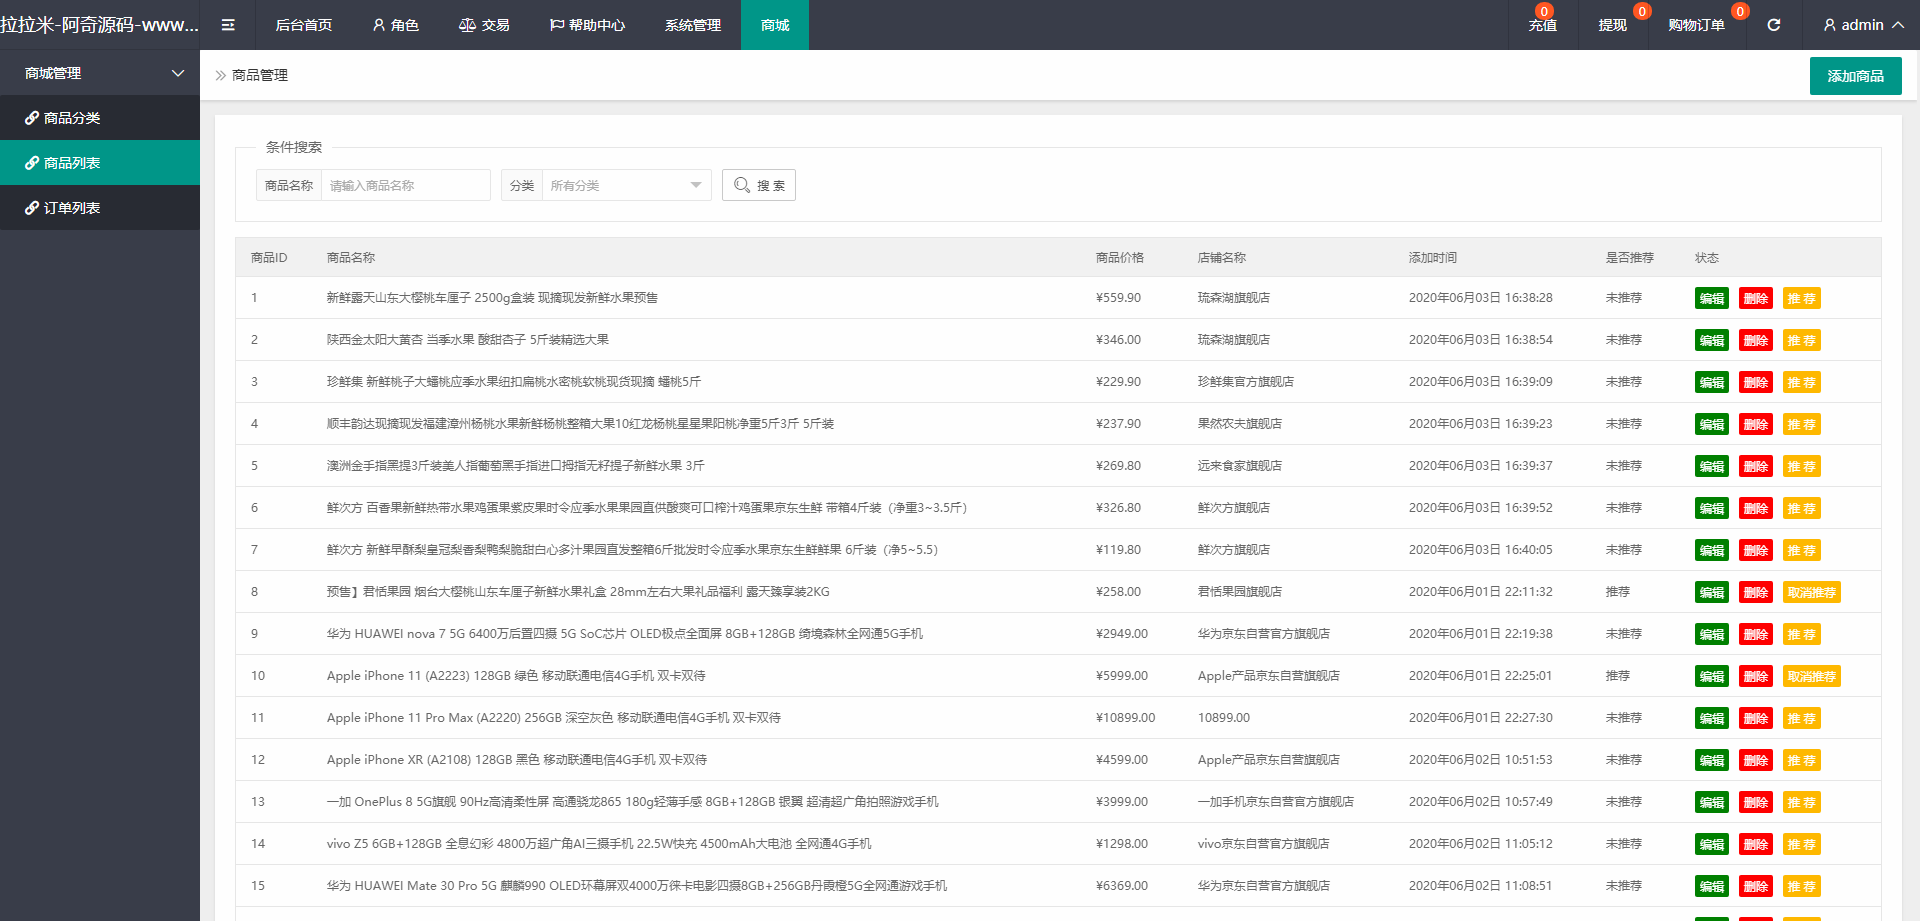Switch to the 系统管理 menu

(x=692, y=25)
